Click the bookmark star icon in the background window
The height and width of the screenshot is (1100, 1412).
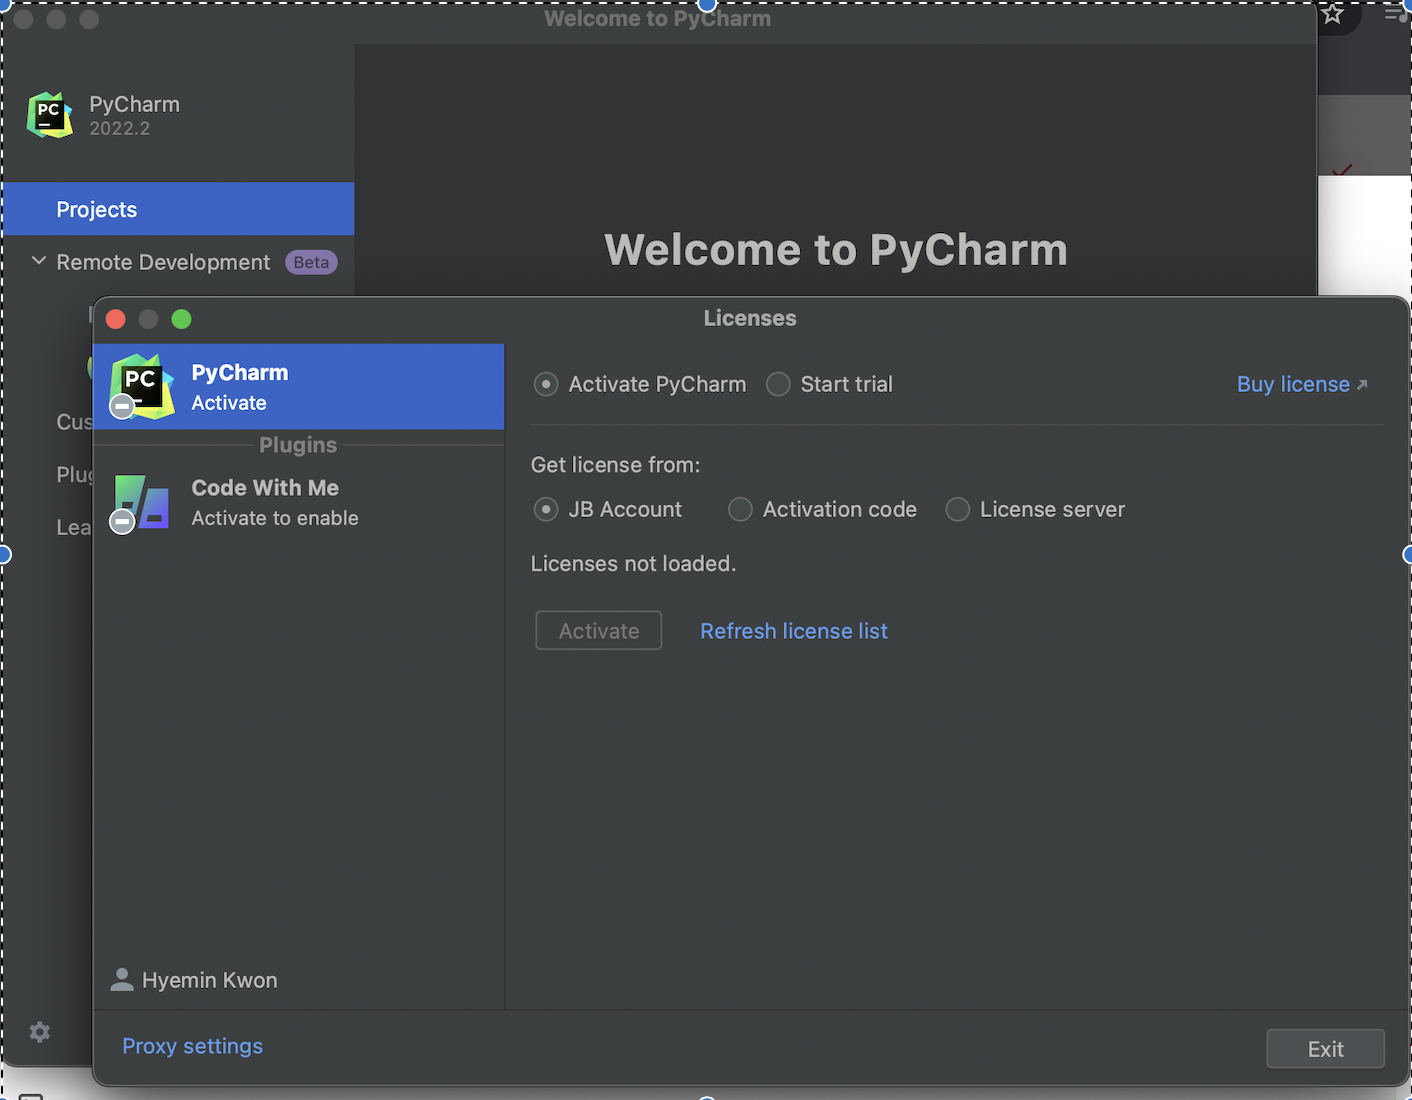(x=1332, y=14)
